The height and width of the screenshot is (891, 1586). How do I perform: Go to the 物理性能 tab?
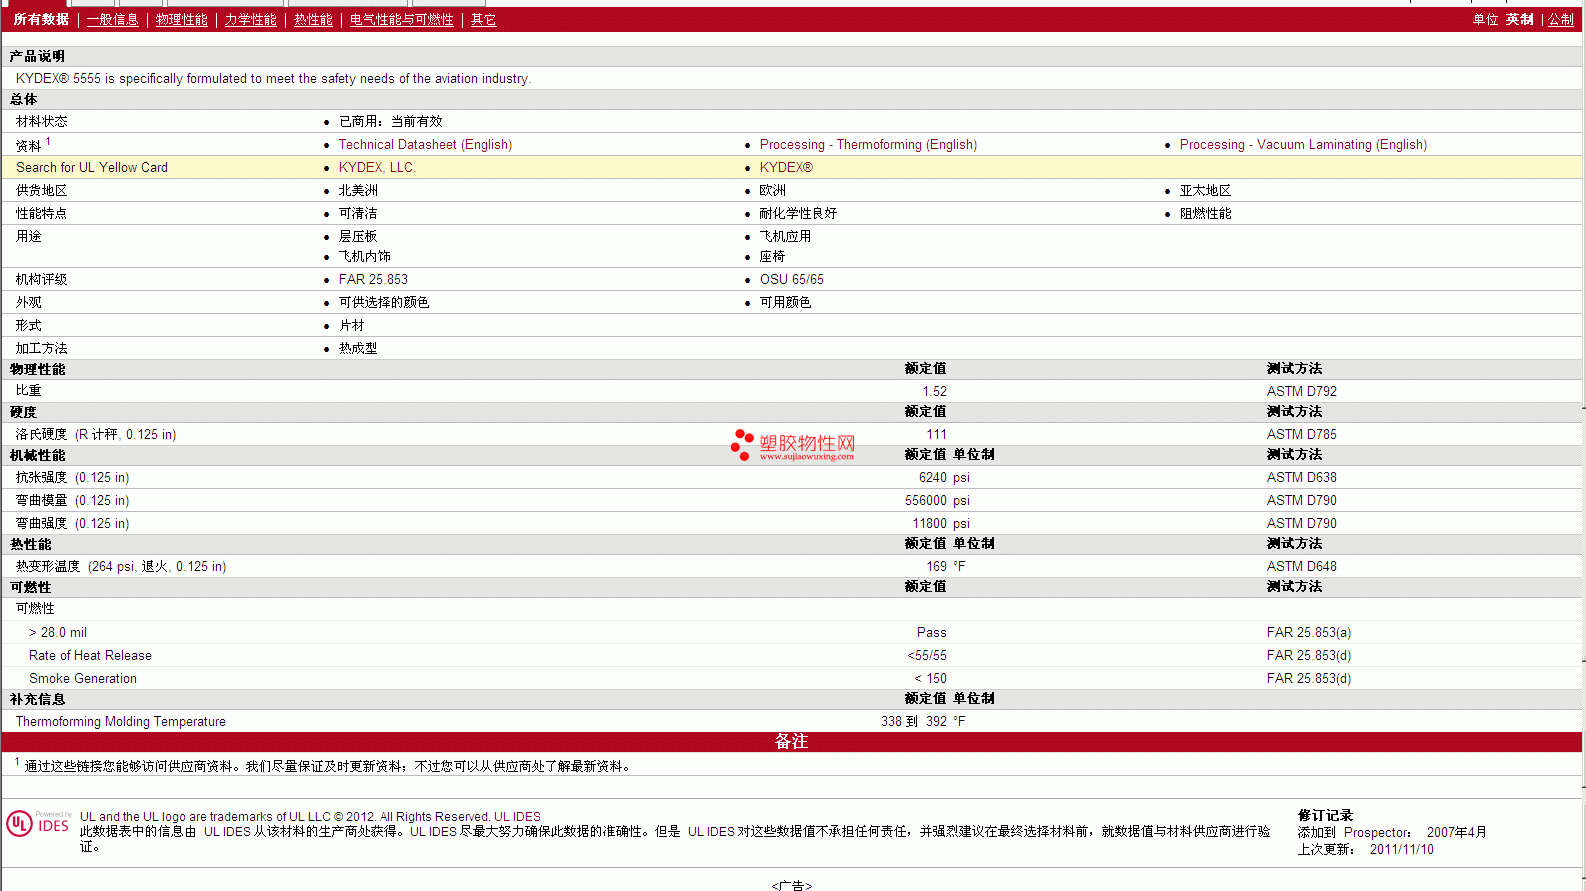(x=181, y=19)
